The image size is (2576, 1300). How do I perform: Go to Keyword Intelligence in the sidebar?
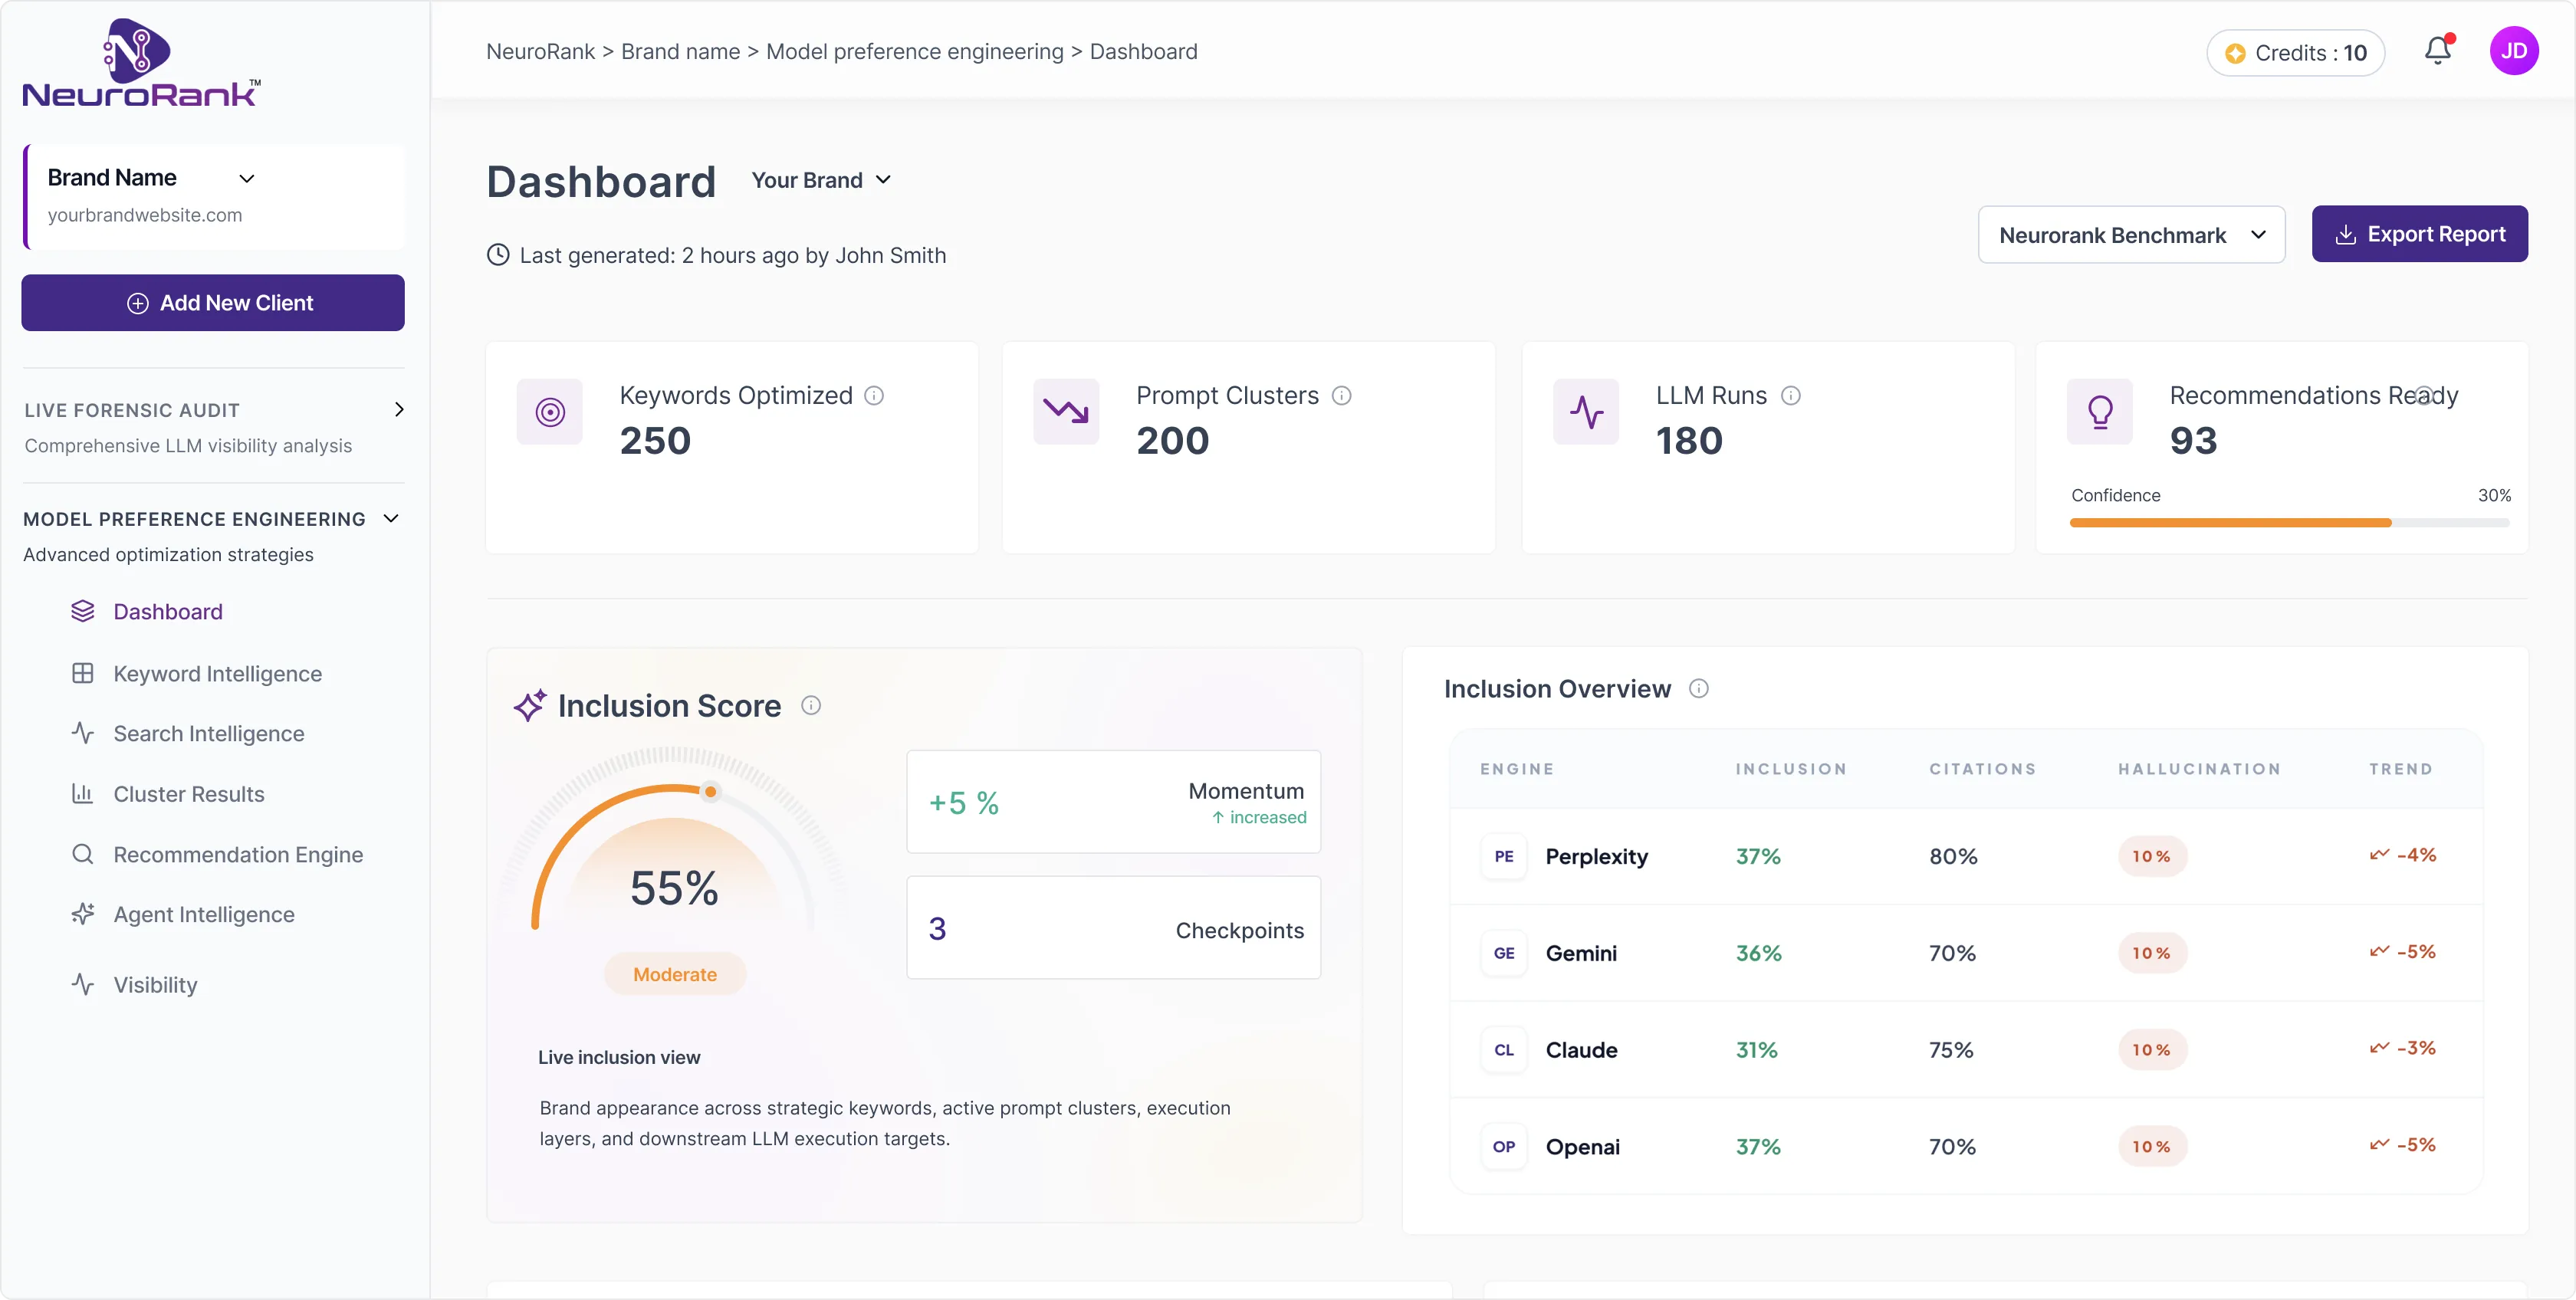coord(217,674)
